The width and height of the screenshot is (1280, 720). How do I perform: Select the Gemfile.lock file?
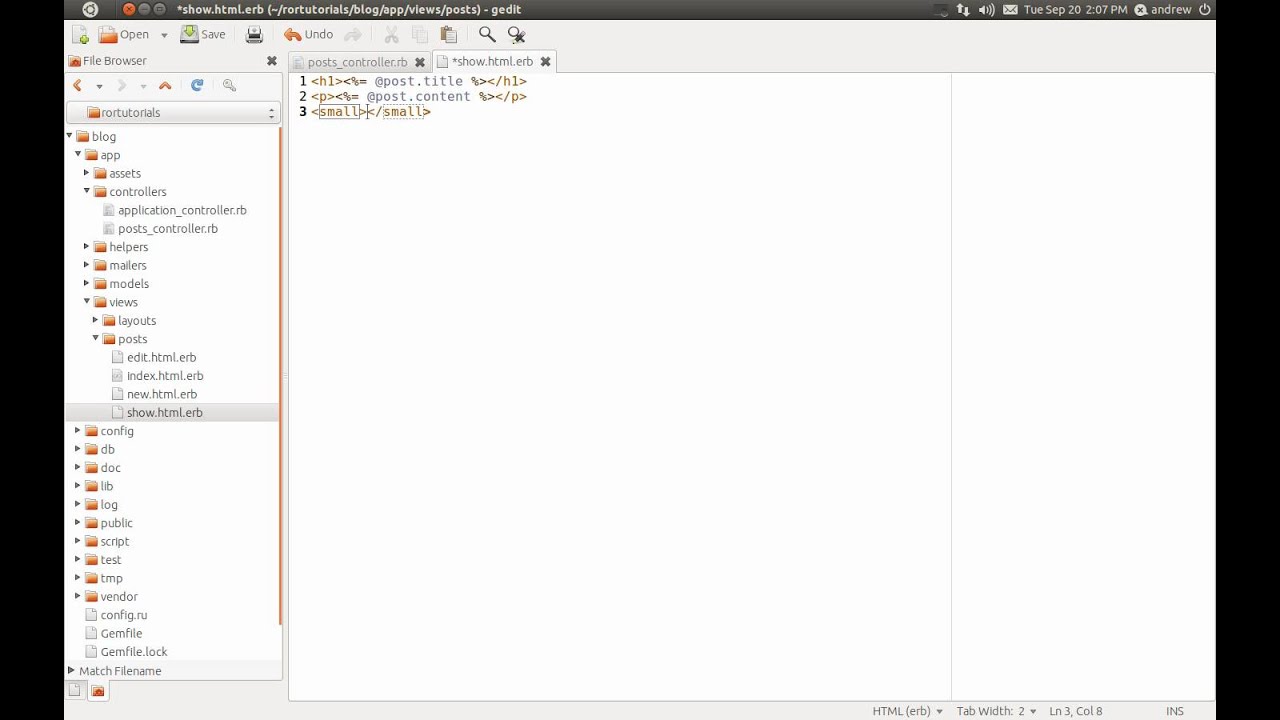pyautogui.click(x=133, y=652)
